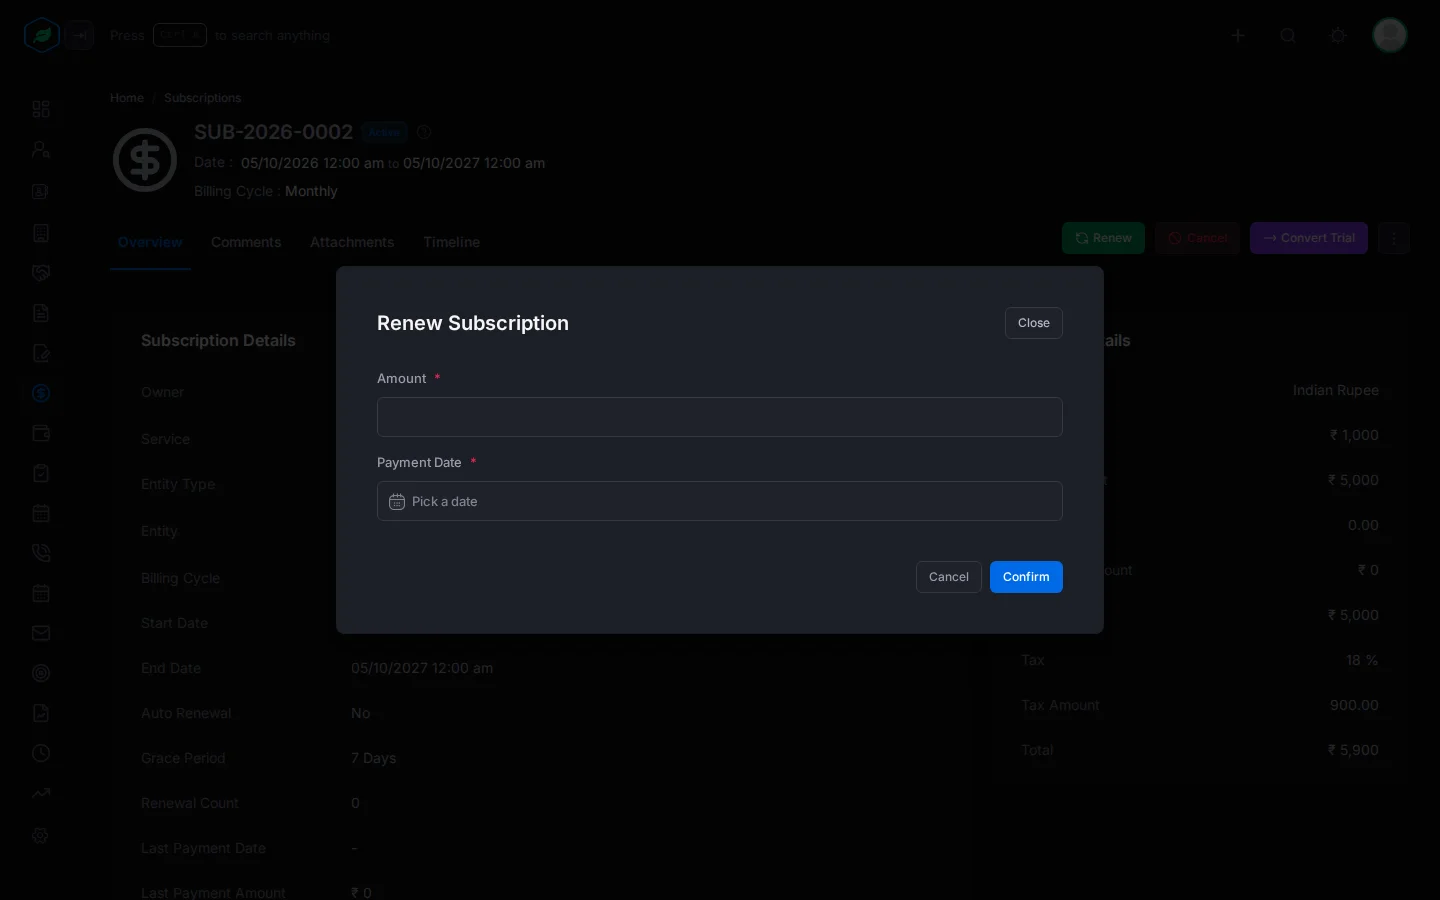
Task: Collapse the sidebar with the toggle button
Action: [x=80, y=35]
